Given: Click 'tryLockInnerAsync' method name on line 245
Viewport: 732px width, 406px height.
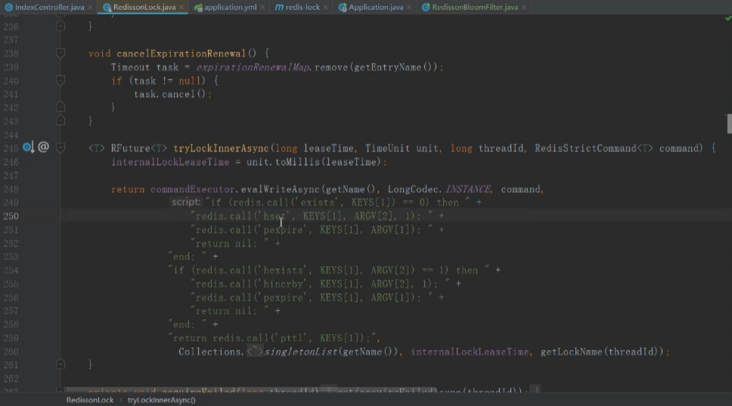Looking at the screenshot, I should coord(221,148).
